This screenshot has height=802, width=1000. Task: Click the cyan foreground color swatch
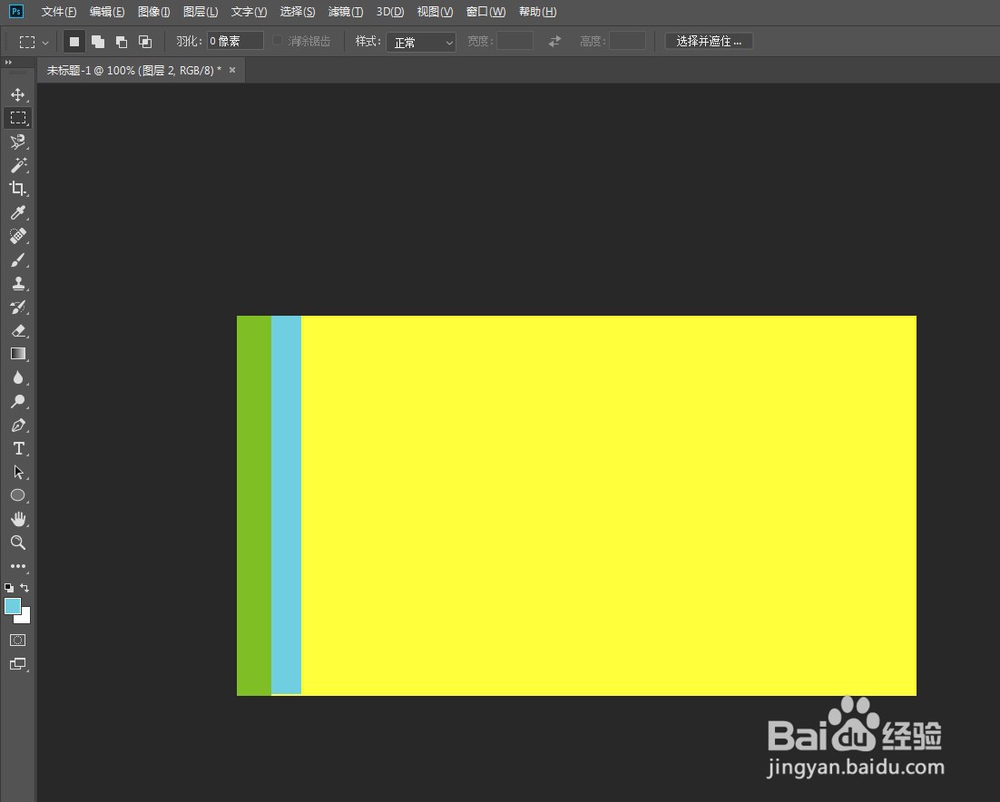pos(13,606)
